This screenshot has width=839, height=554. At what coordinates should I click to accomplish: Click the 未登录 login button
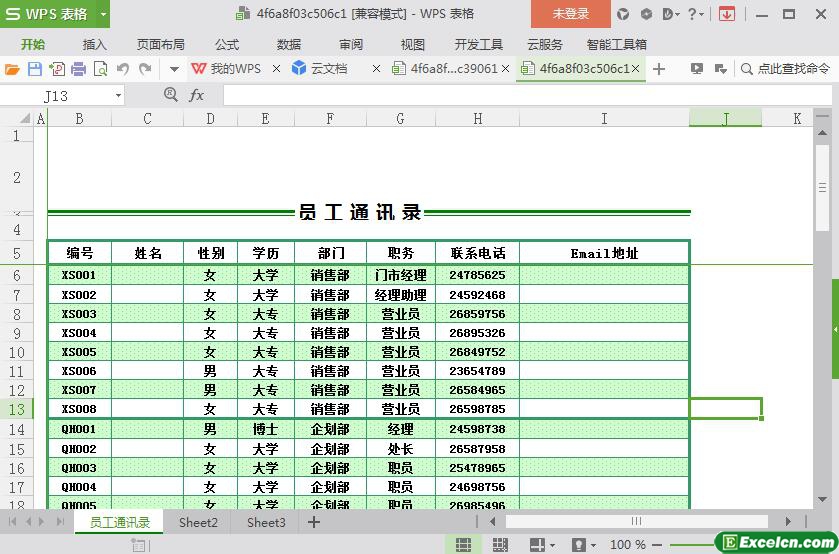click(x=571, y=14)
